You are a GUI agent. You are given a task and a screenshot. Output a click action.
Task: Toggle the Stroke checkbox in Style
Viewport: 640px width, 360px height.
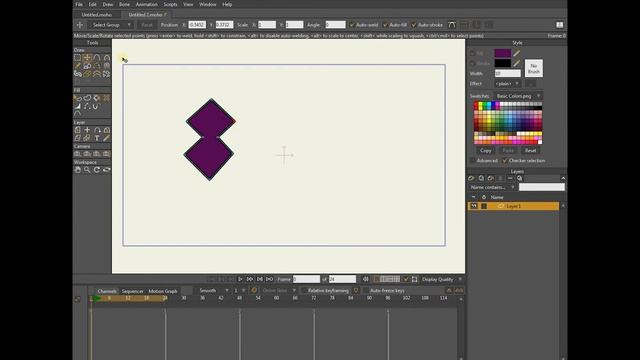(x=472, y=63)
